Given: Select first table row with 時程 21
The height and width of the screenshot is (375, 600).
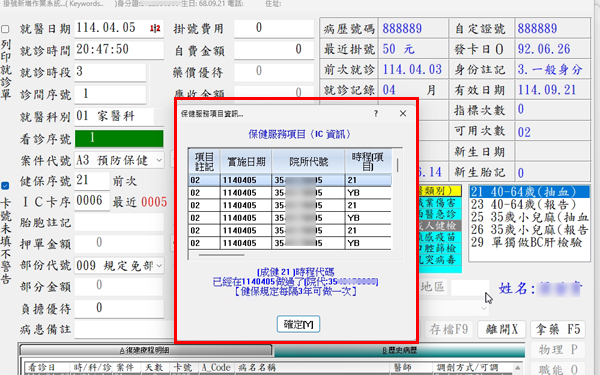Looking at the screenshot, I should 290,180.
